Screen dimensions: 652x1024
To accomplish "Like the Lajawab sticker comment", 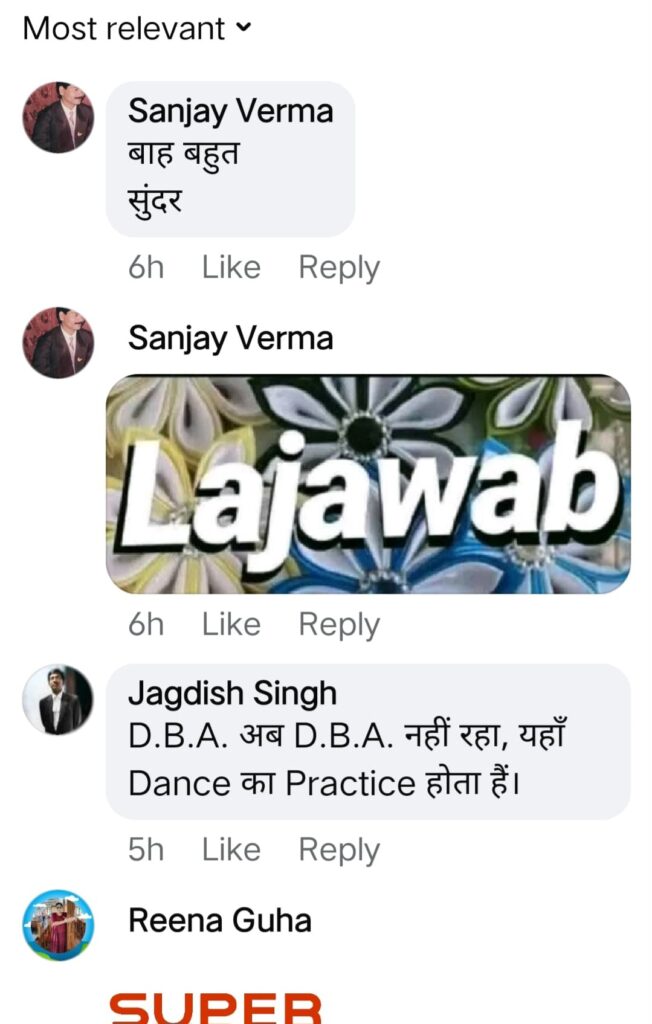I will click(x=231, y=624).
